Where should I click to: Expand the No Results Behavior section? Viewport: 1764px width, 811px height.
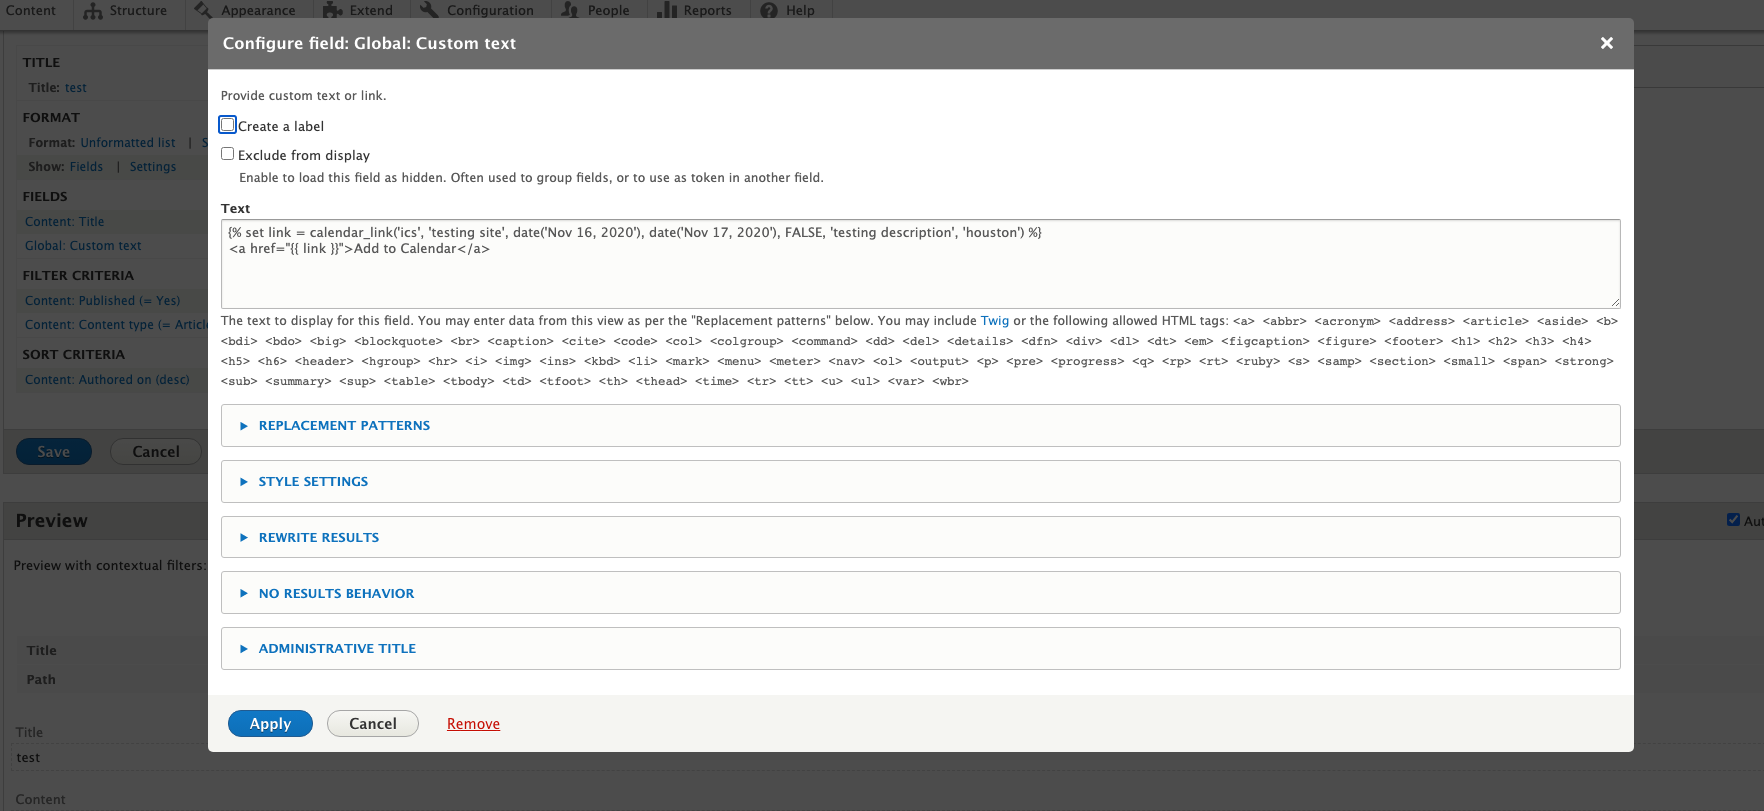pyautogui.click(x=336, y=594)
